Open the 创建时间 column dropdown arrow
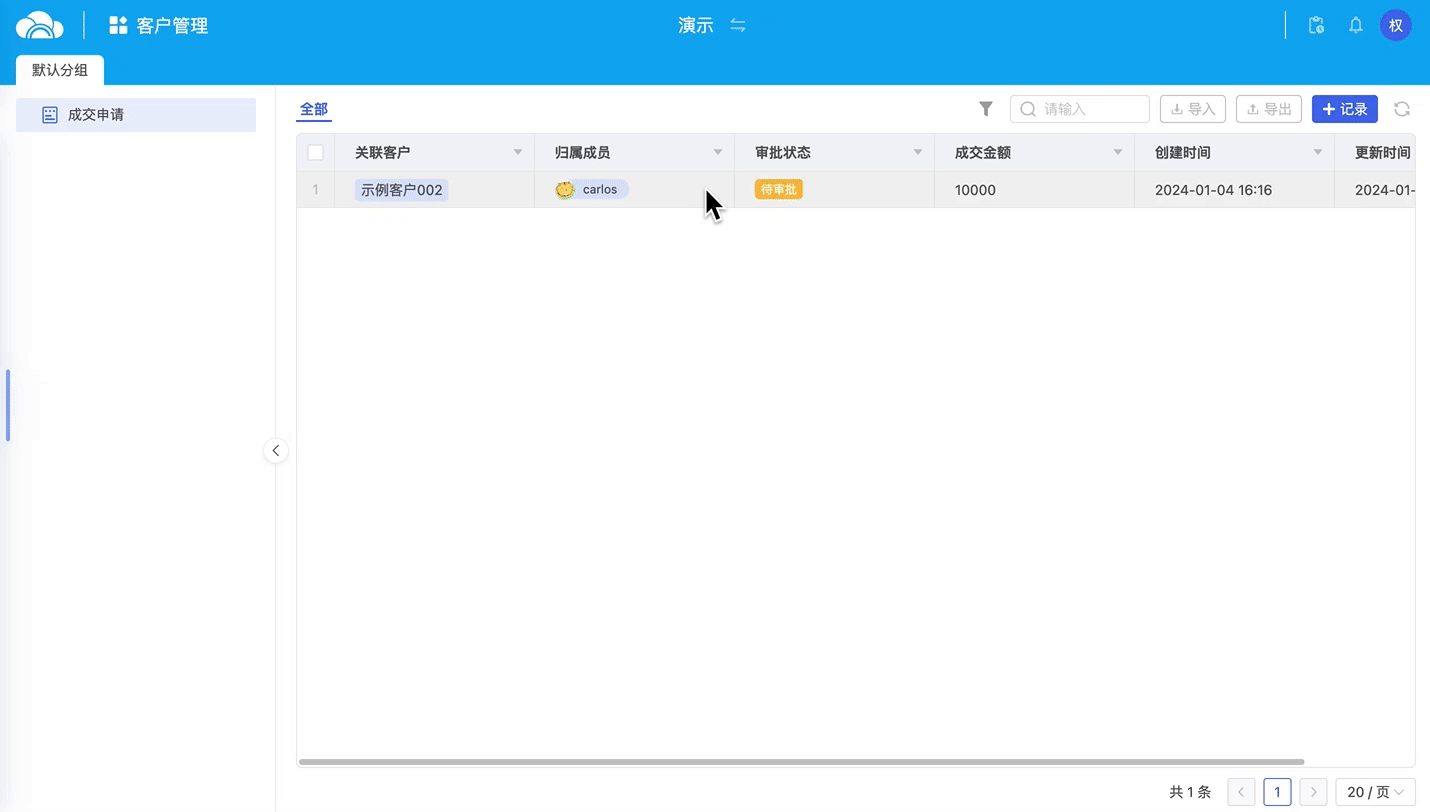This screenshot has width=1430, height=812. pyautogui.click(x=1318, y=153)
